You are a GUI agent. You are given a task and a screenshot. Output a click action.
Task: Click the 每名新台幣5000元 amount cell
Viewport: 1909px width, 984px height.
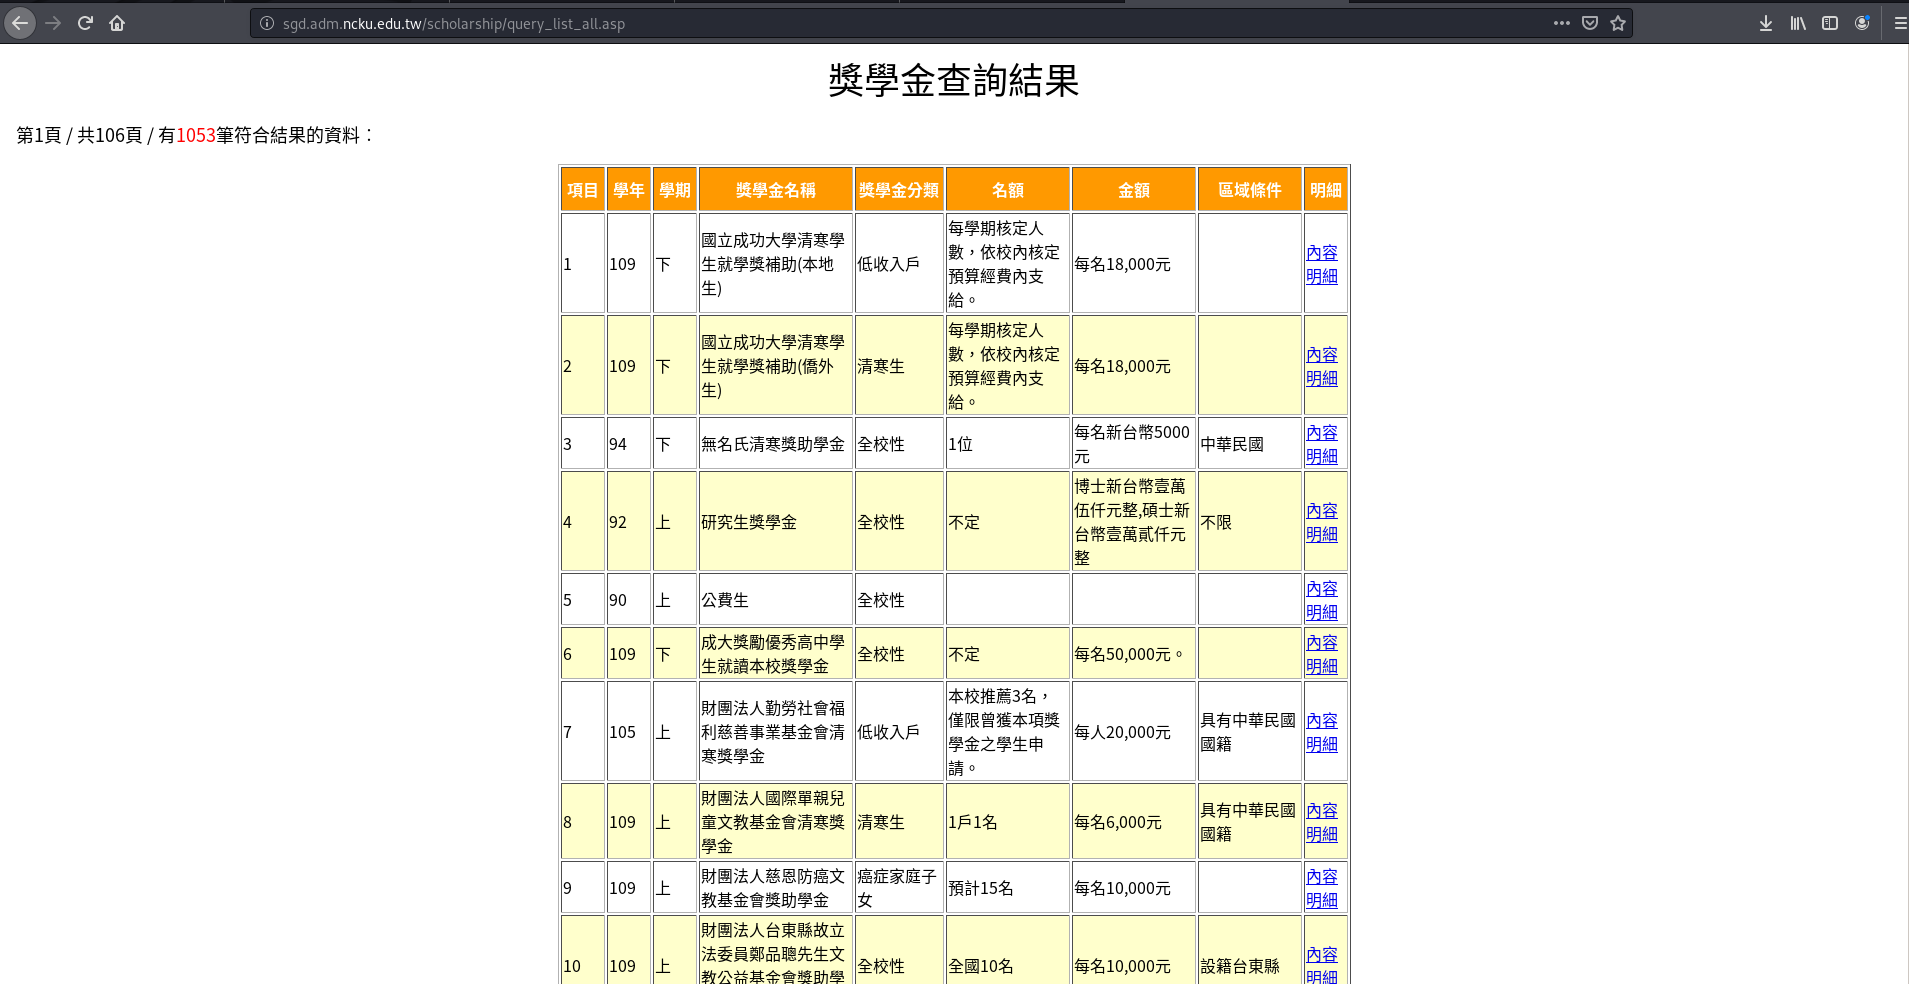pos(1134,444)
